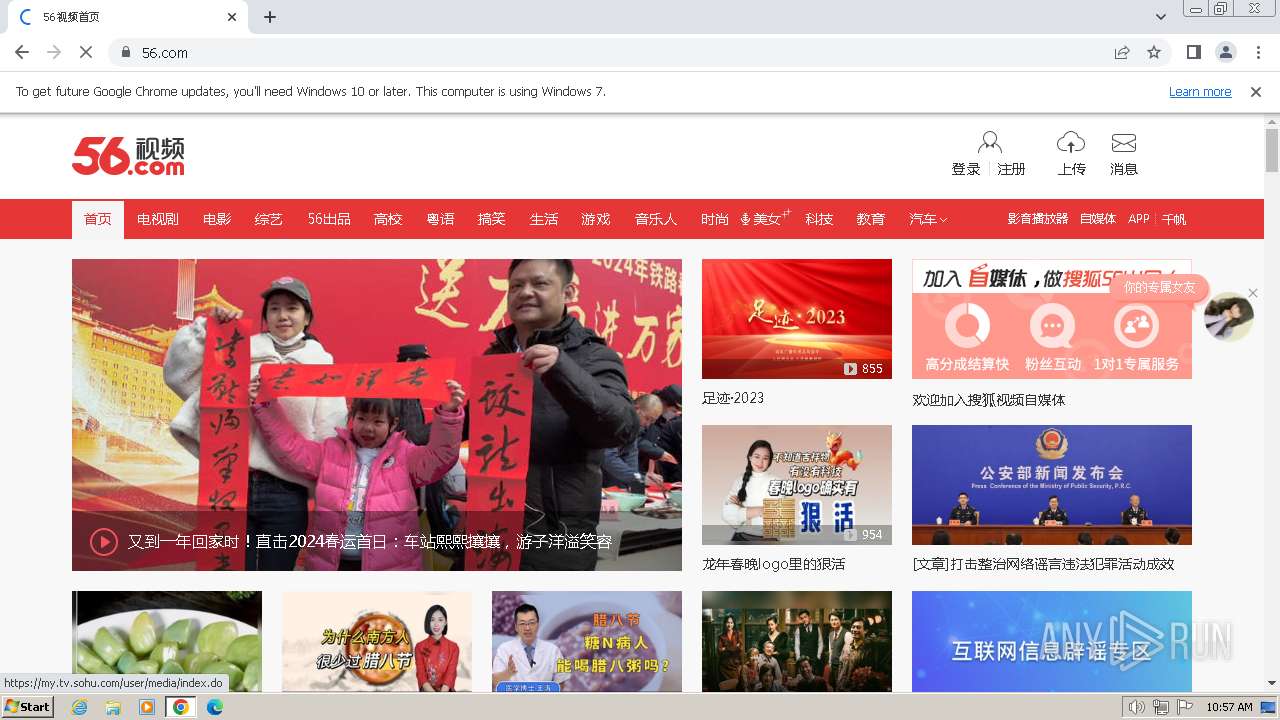Launch Internet Explorer from taskbar
This screenshot has height=720, width=1280.
tap(79, 707)
